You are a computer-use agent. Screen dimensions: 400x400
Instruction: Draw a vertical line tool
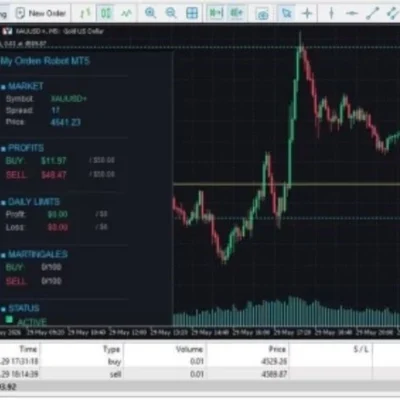(x=331, y=13)
